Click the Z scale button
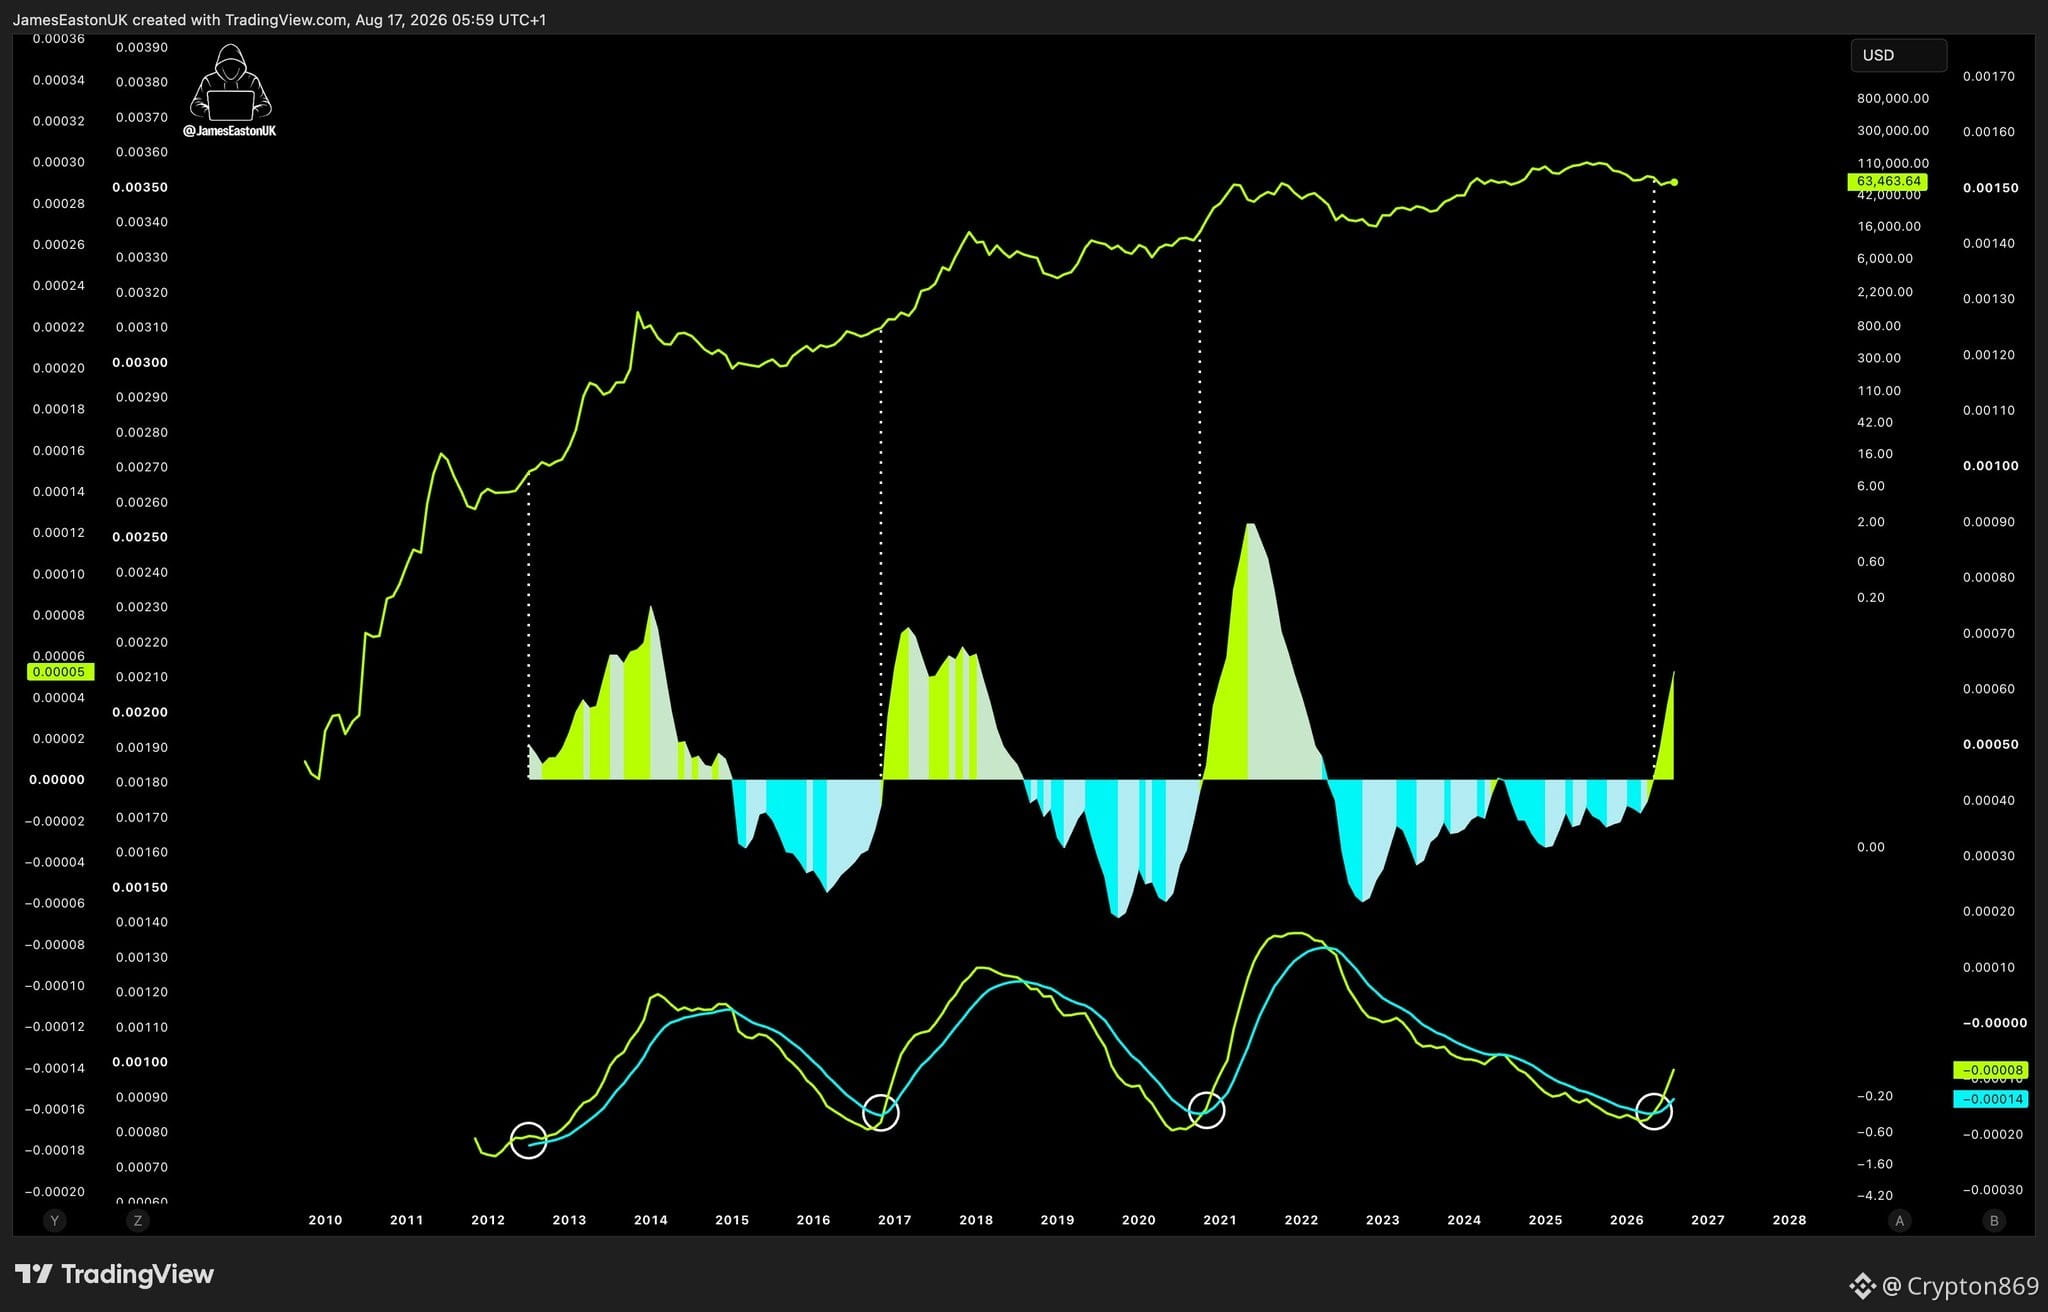This screenshot has height=1312, width=2048. 138,1220
